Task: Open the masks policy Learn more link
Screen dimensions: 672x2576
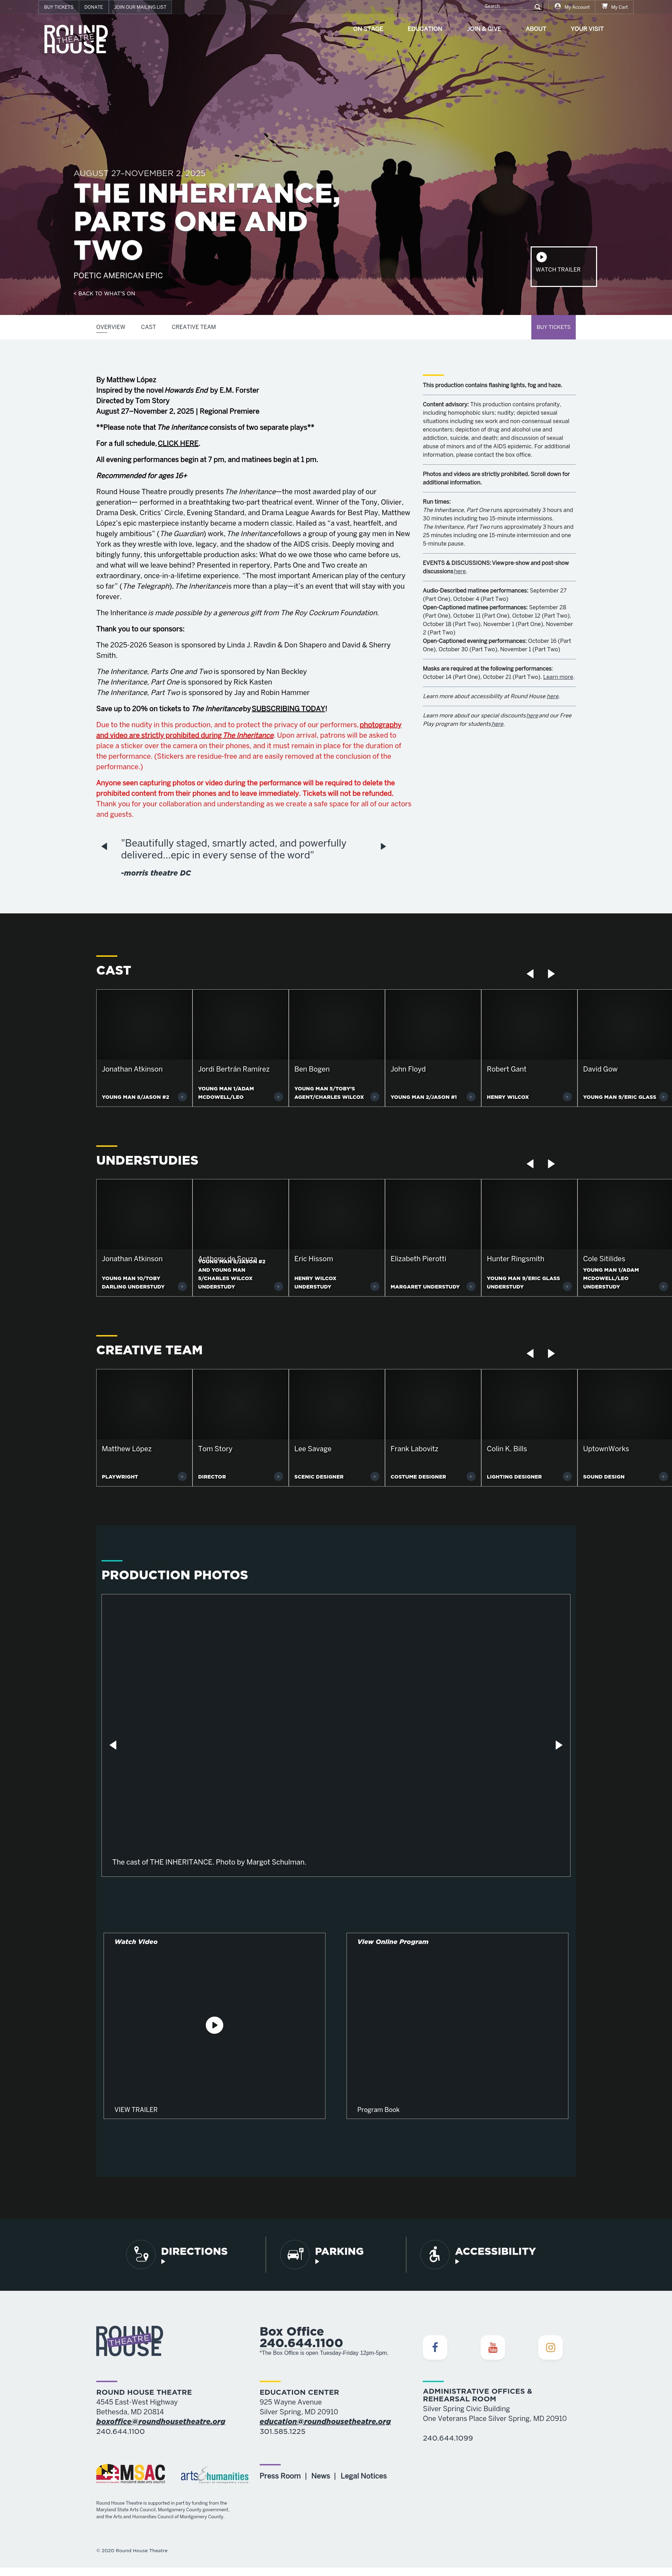Action: pos(558,677)
